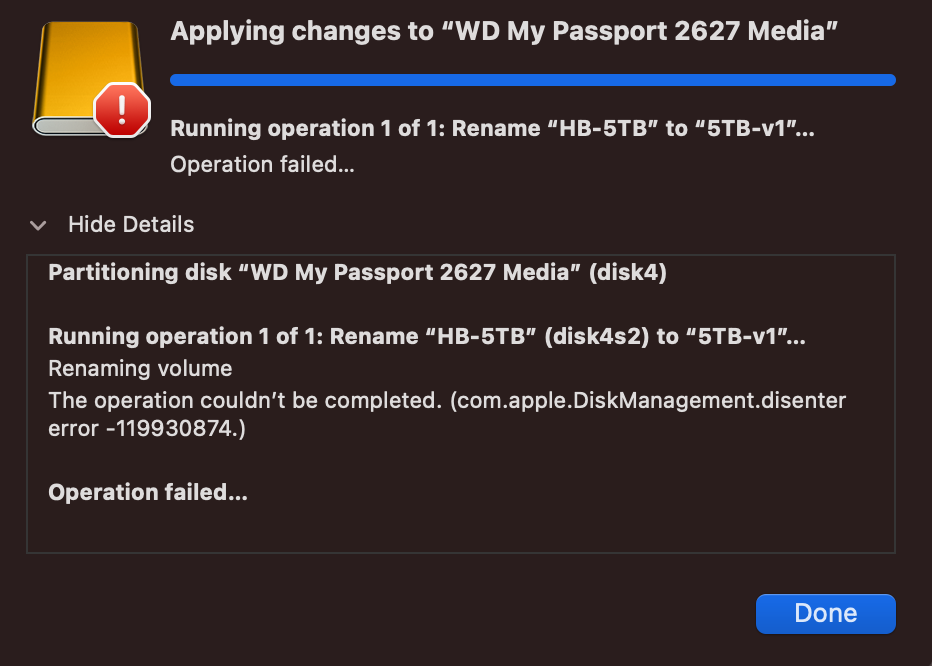Click the Done button
Image resolution: width=932 pixels, height=666 pixels.
(825, 613)
